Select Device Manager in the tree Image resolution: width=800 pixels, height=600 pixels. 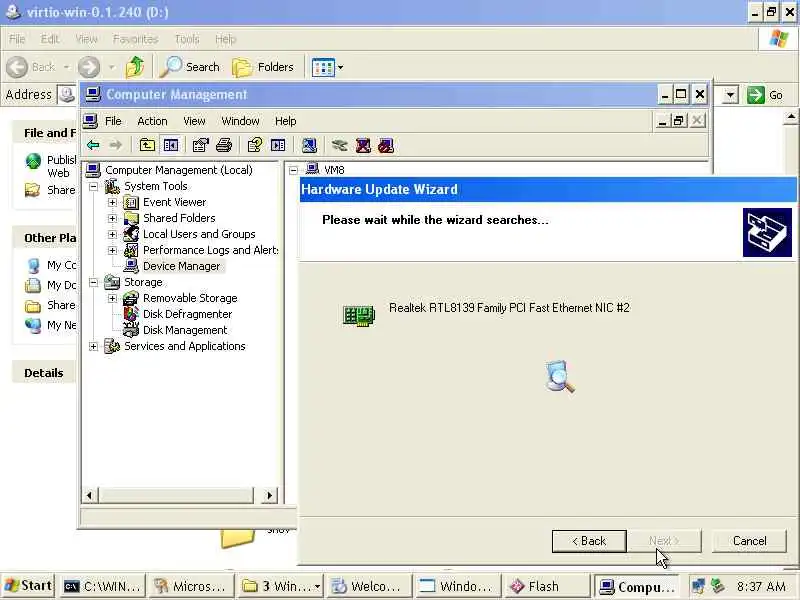(181, 266)
